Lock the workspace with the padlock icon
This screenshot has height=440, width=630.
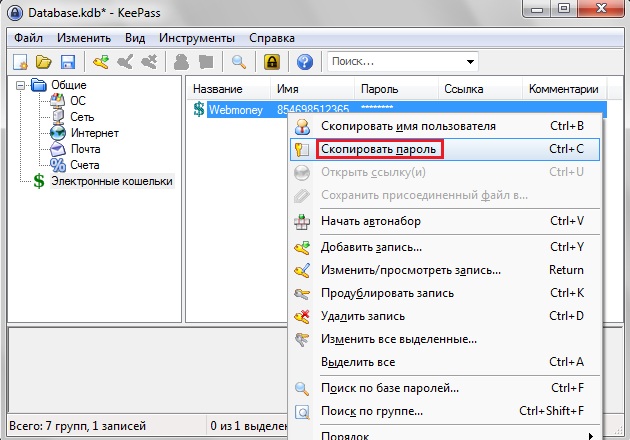coord(271,62)
